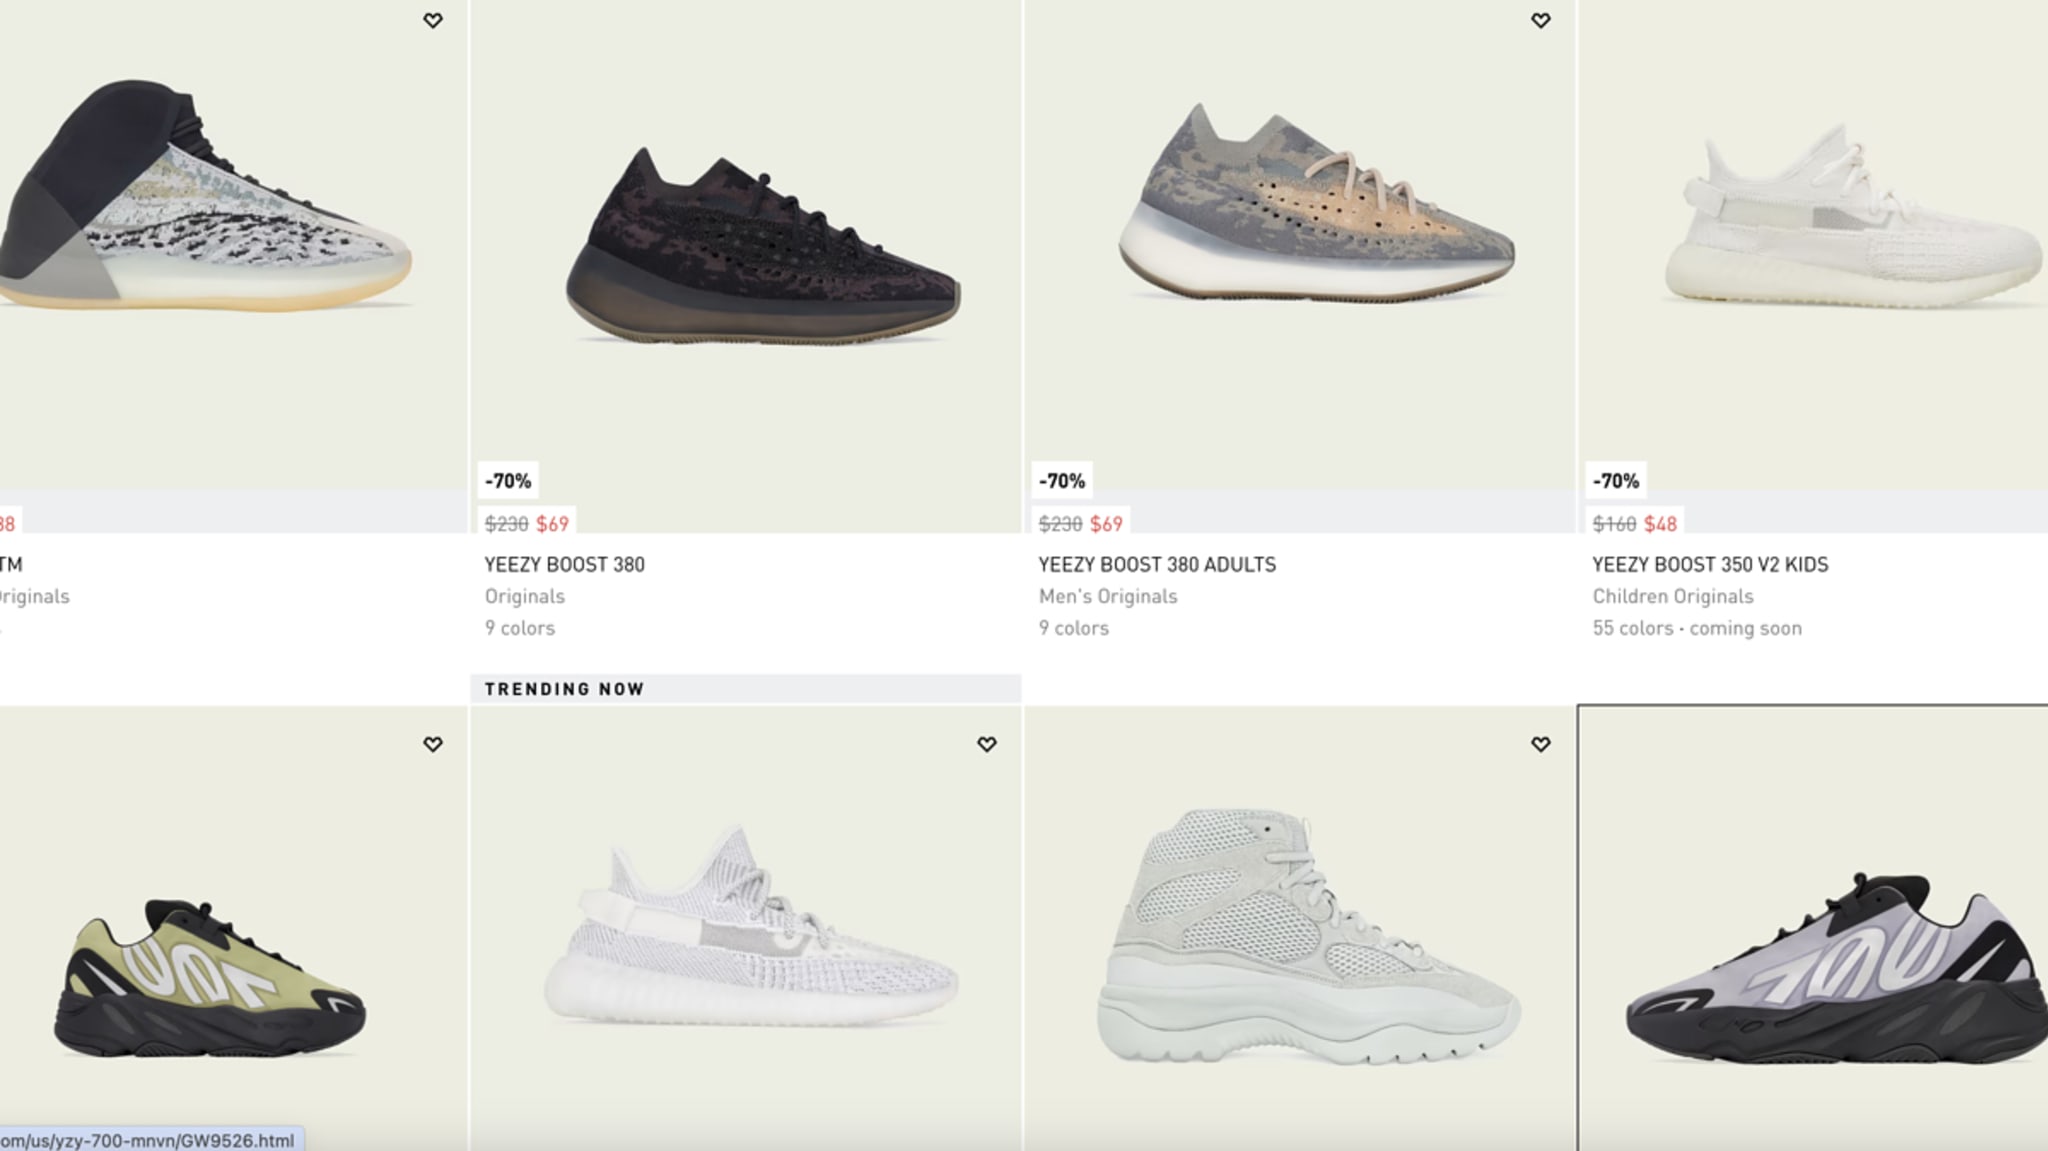Image resolution: width=2048 pixels, height=1151 pixels.
Task: Select the '55 colors · coming soon' text
Action: (1697, 628)
